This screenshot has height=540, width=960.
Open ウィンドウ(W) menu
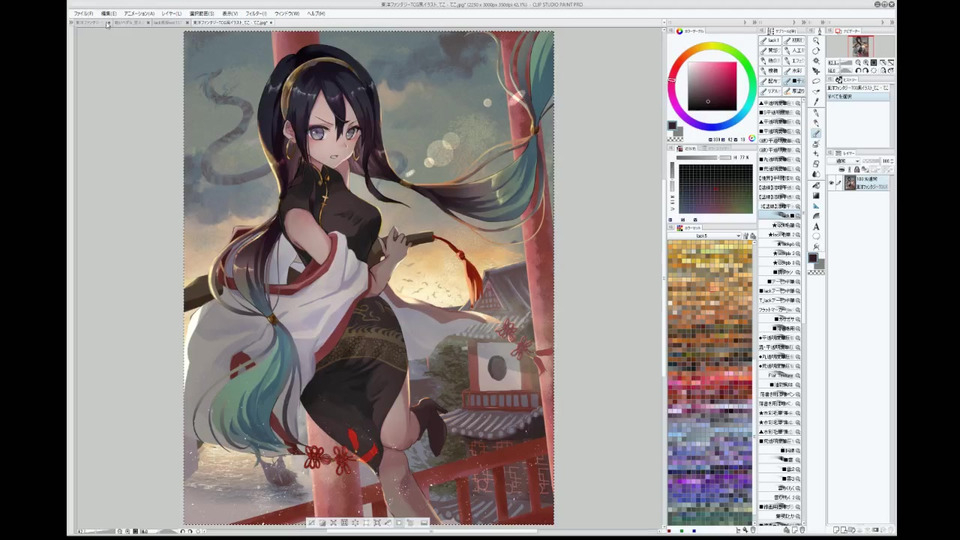(287, 13)
